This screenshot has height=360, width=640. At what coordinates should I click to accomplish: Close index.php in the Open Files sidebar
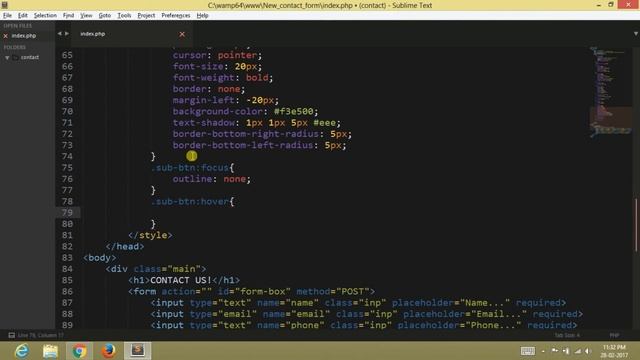(x=6, y=36)
